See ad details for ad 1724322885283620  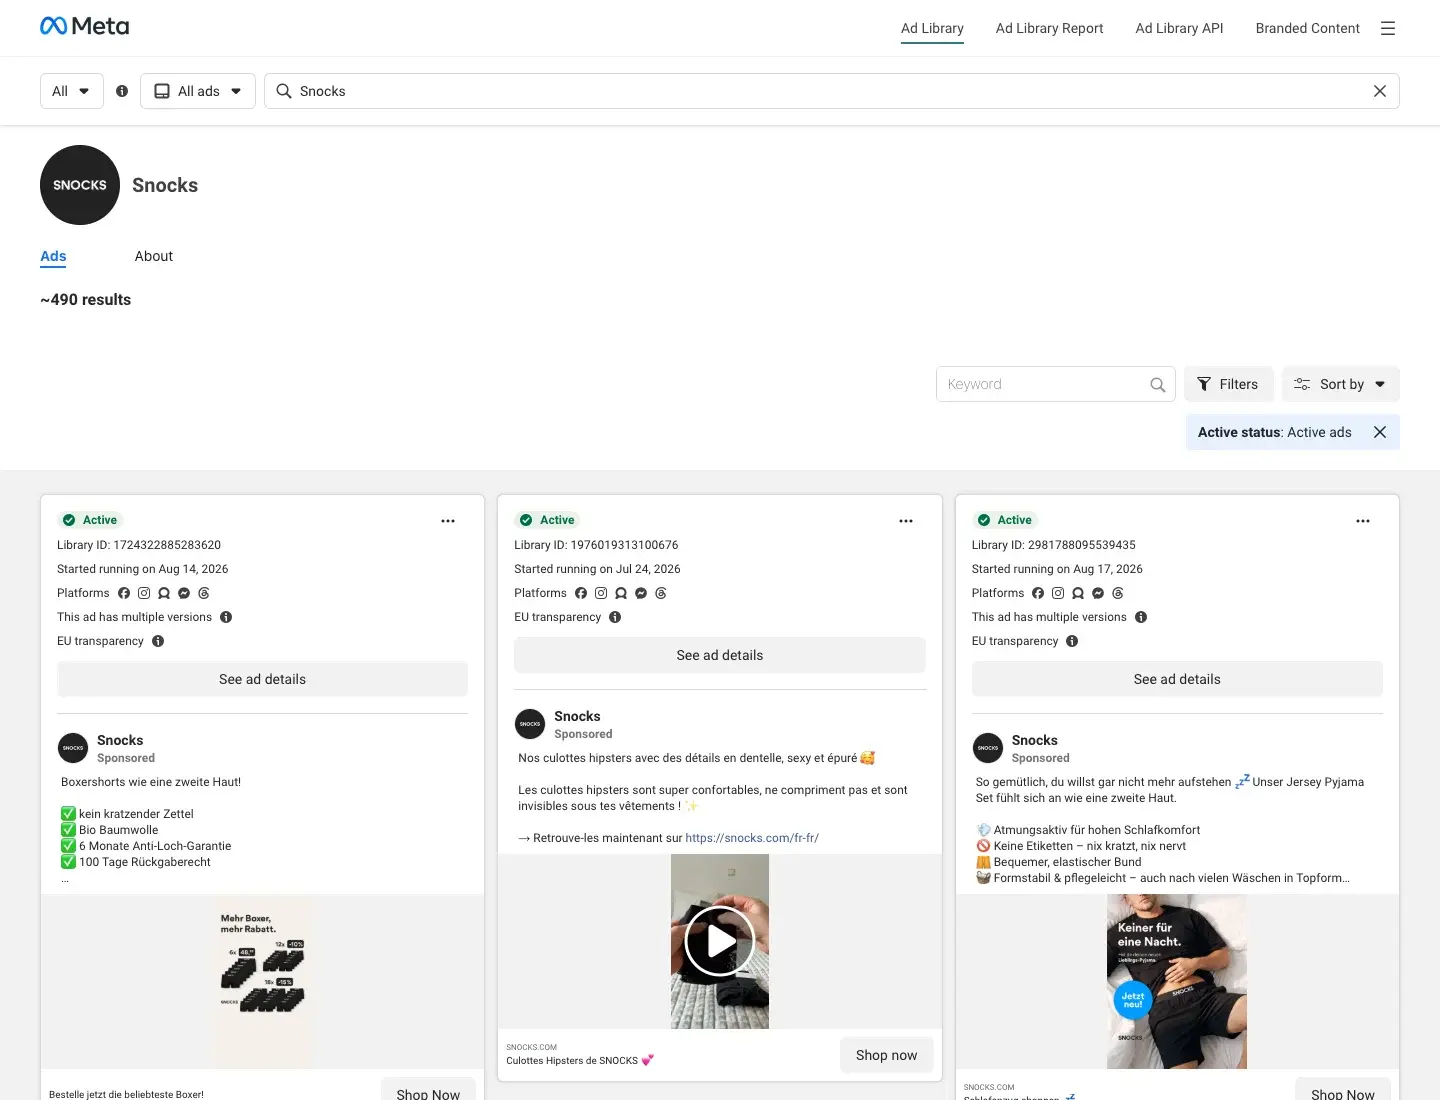click(262, 679)
